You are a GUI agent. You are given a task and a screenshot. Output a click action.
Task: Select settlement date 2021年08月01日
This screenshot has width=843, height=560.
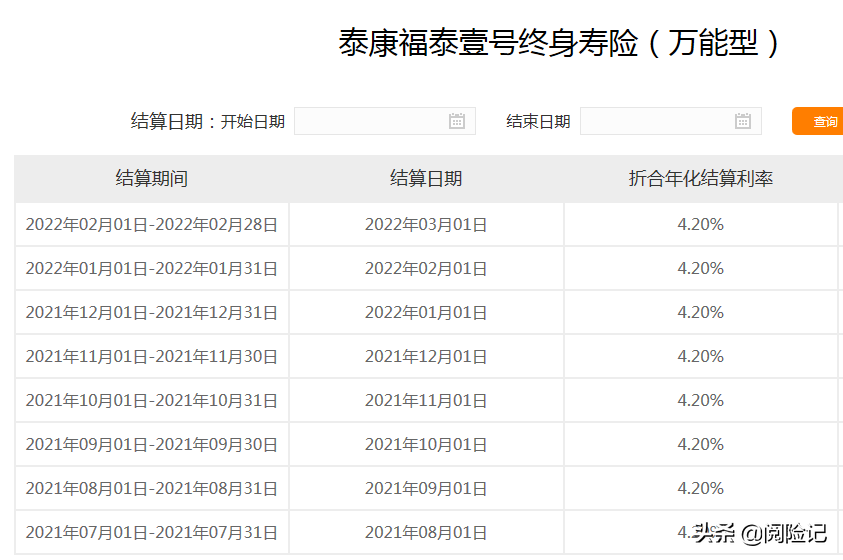pyautogui.click(x=426, y=533)
